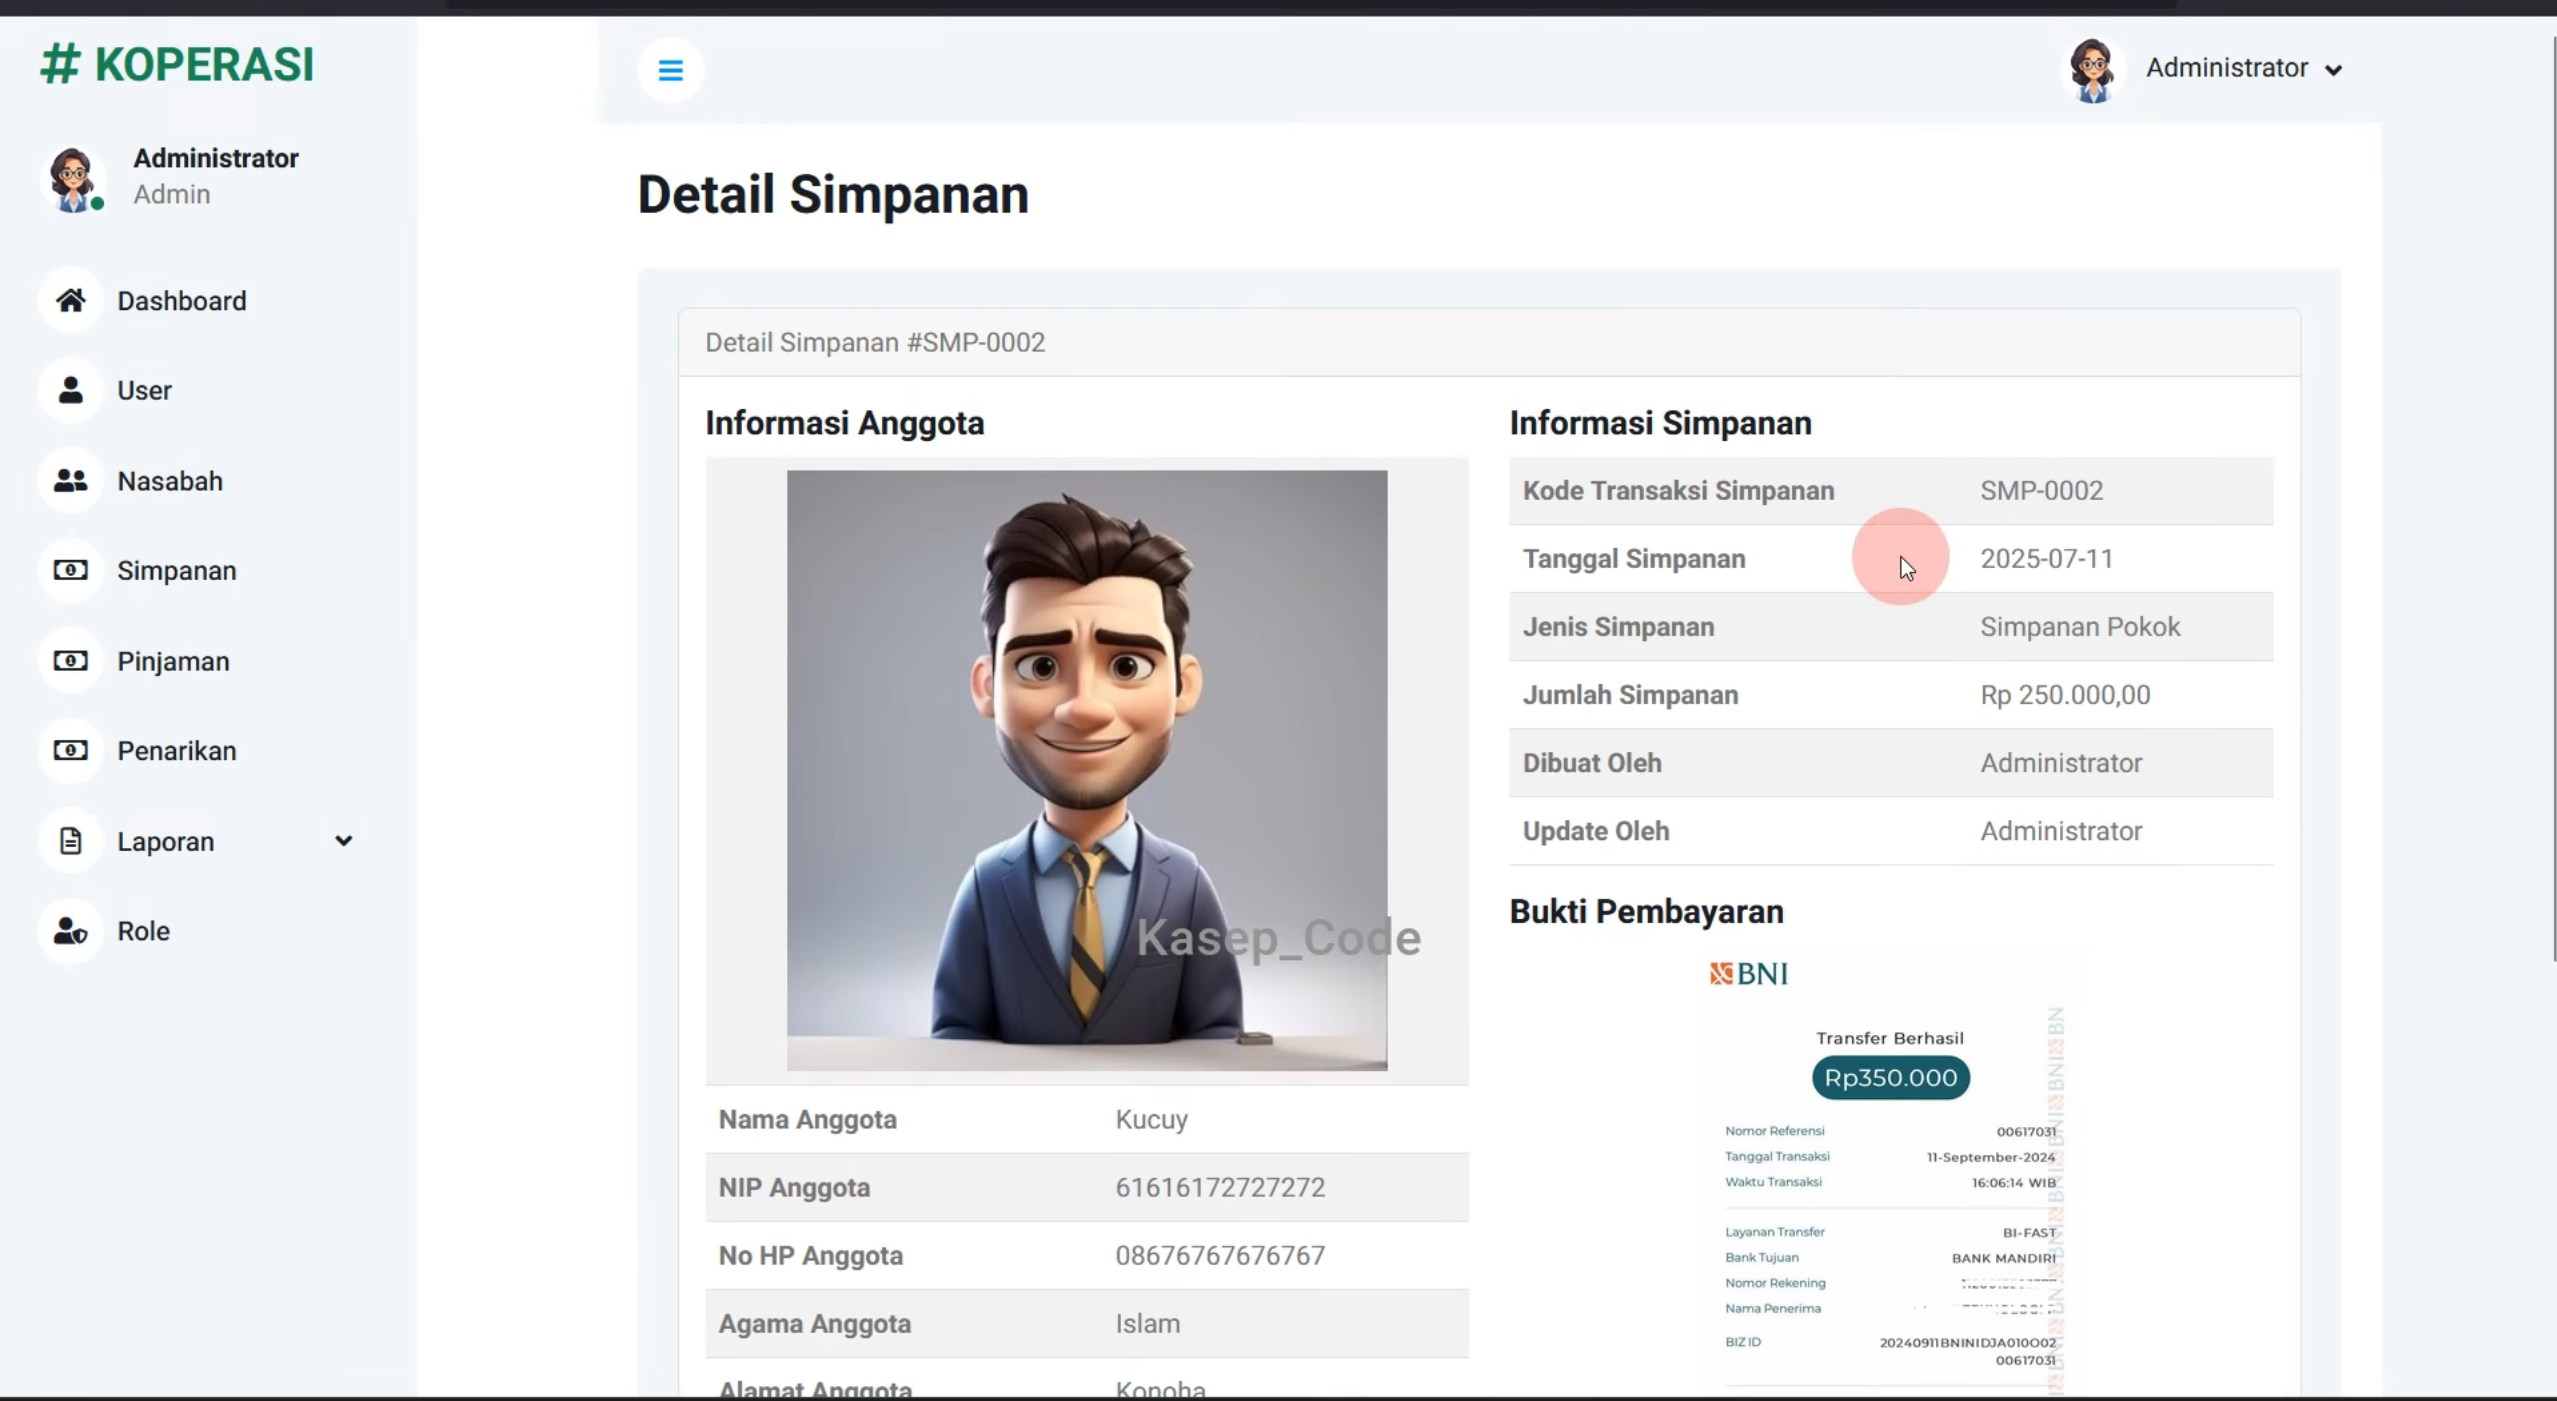Click the Pinjaman money icon
The width and height of the screenshot is (2557, 1401).
[x=70, y=661]
